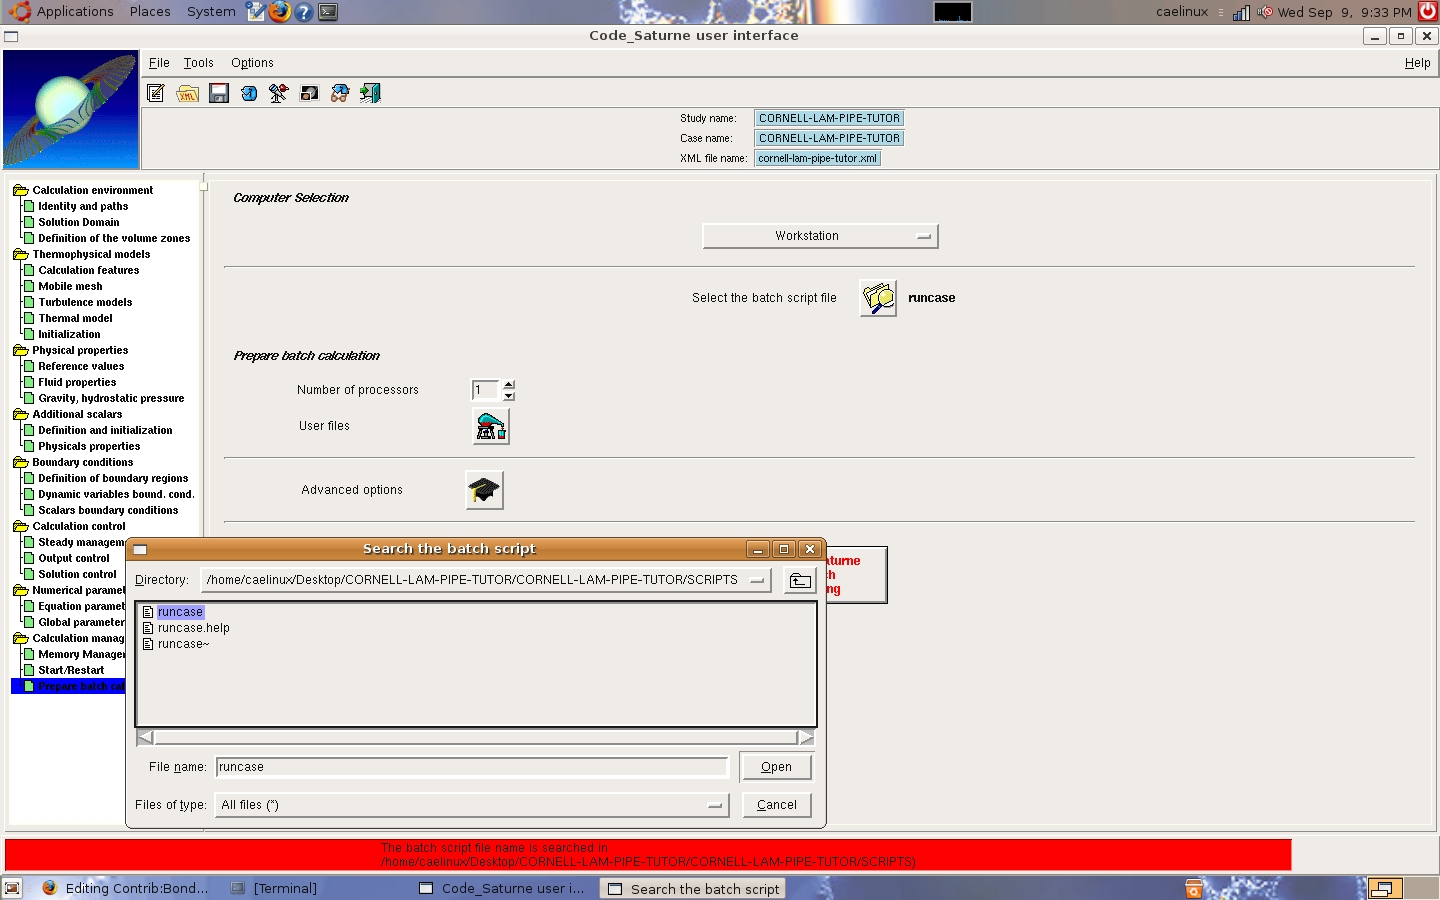Screen dimensions: 1440x900
Task: Open Scalars boundary conditions tree item
Action: tap(108, 510)
